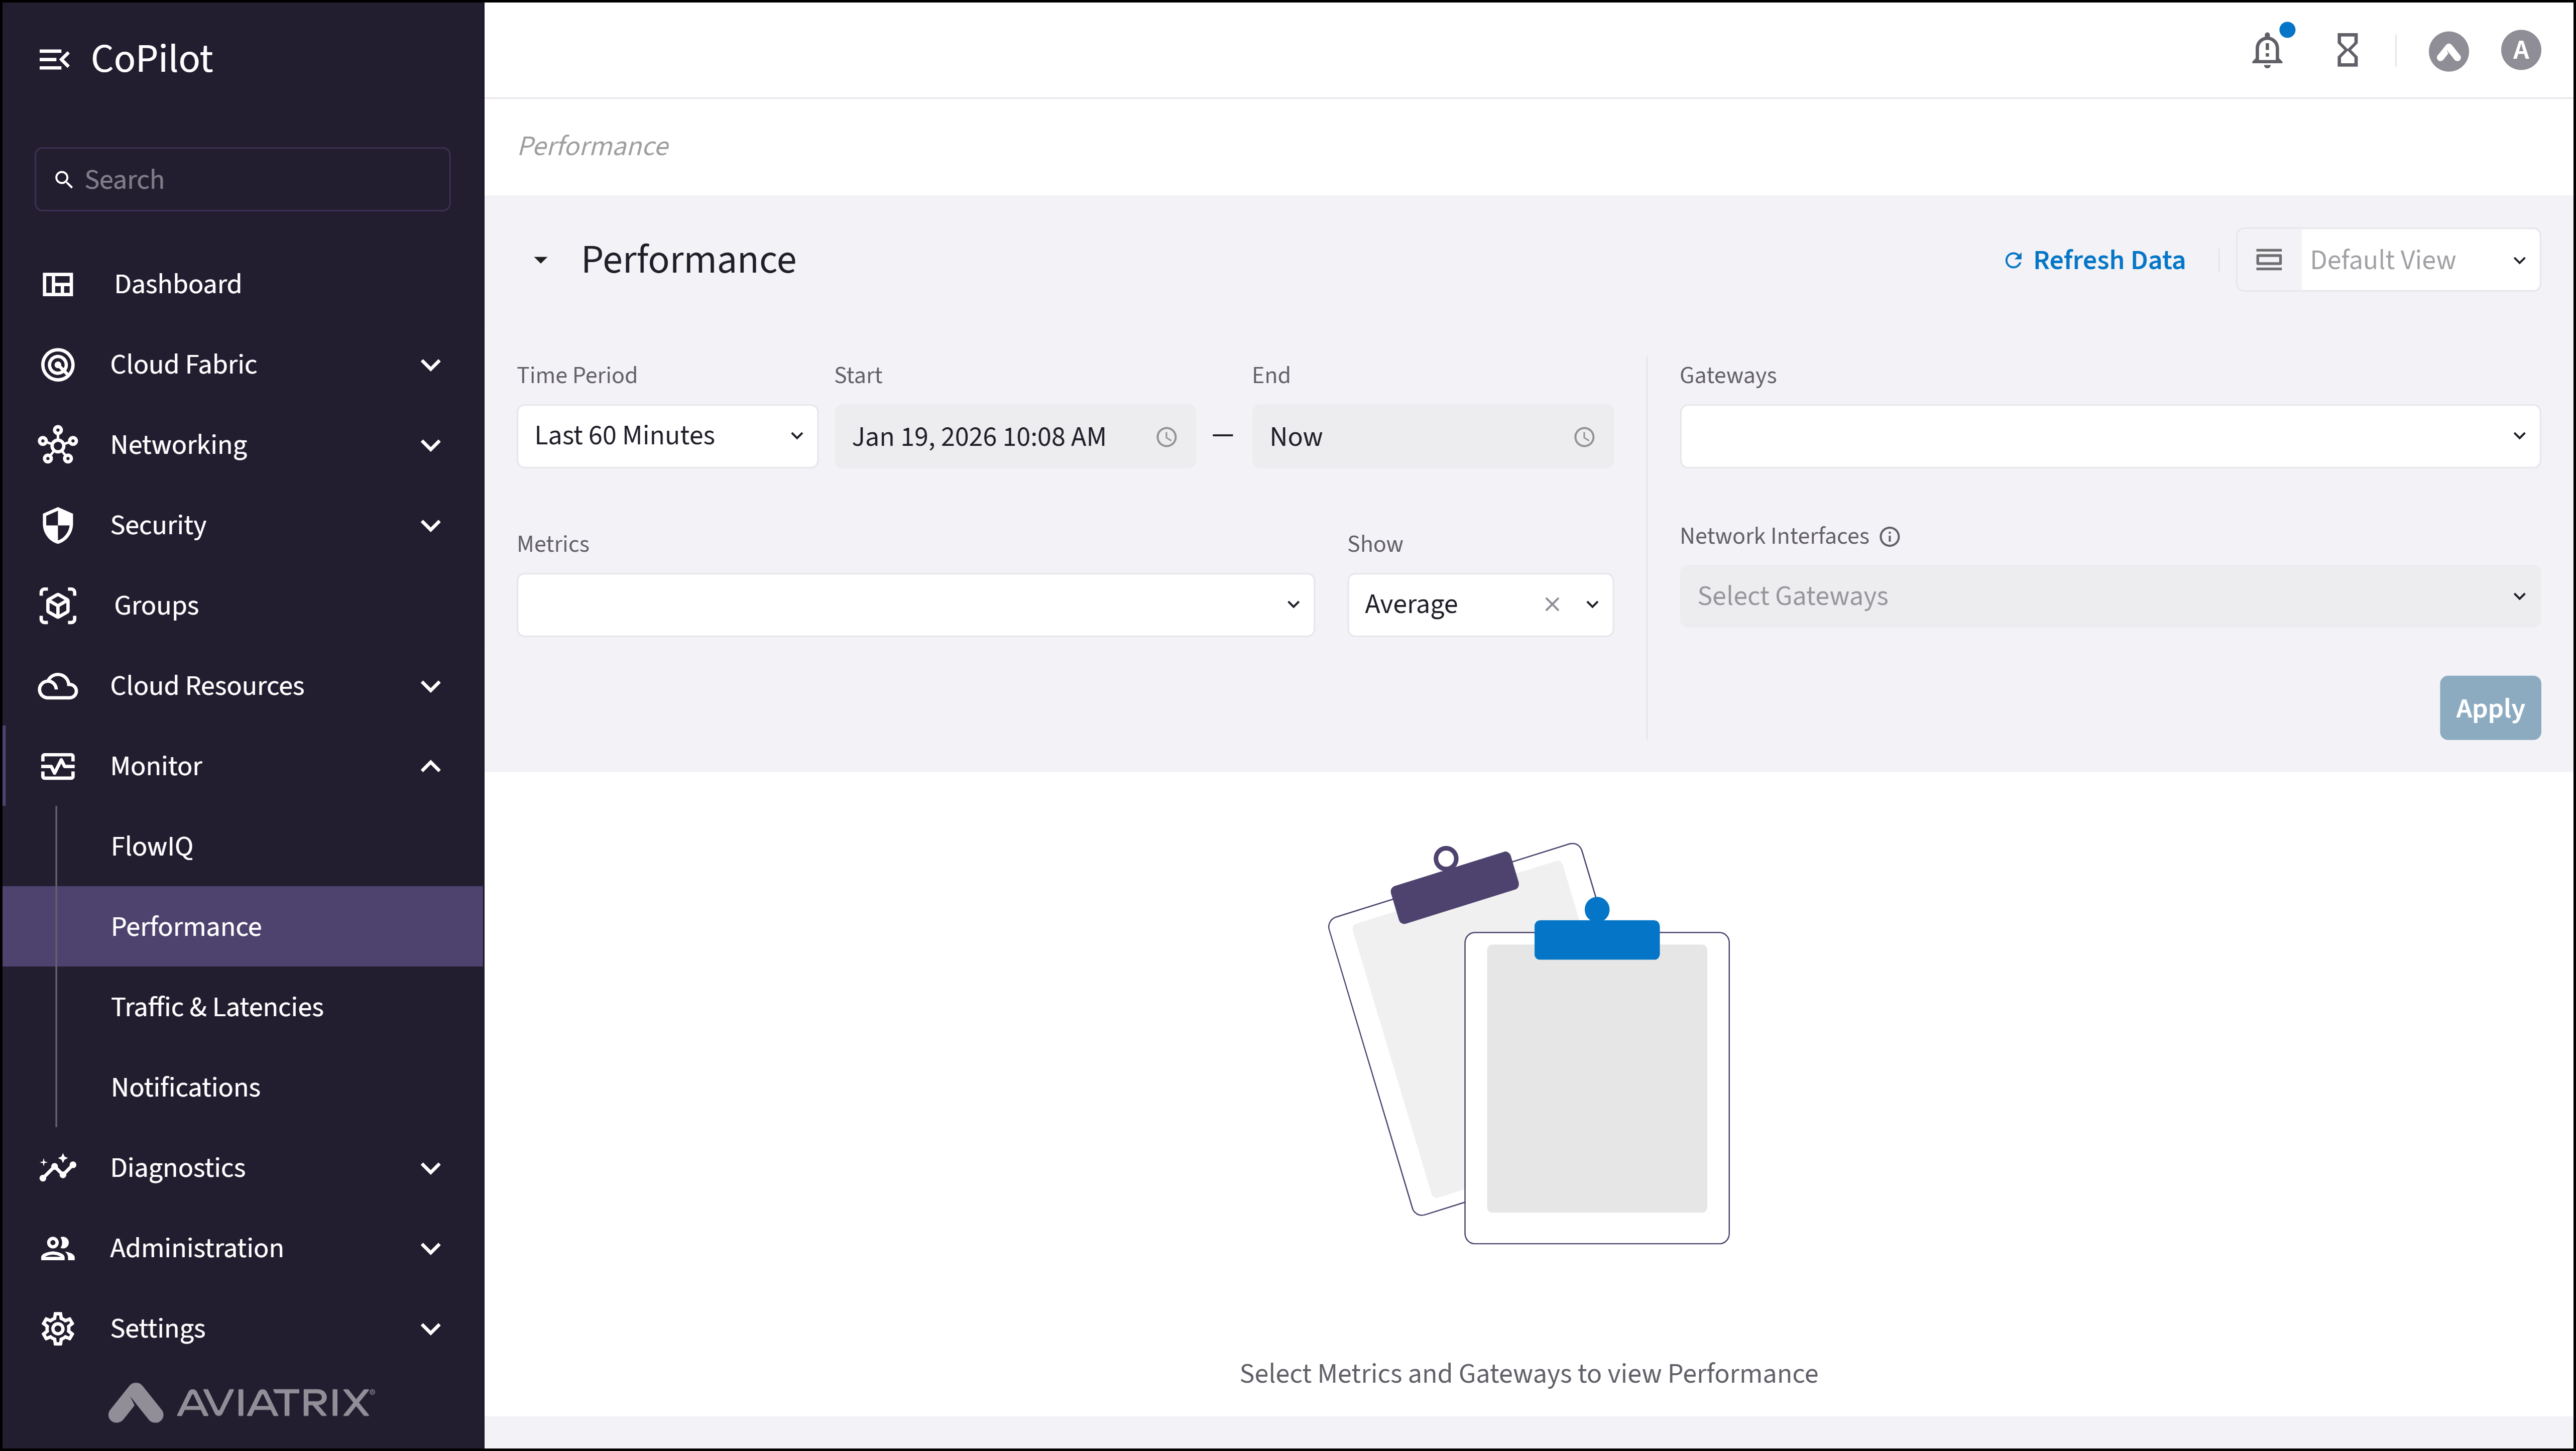Open the Metrics dropdown

[915, 604]
